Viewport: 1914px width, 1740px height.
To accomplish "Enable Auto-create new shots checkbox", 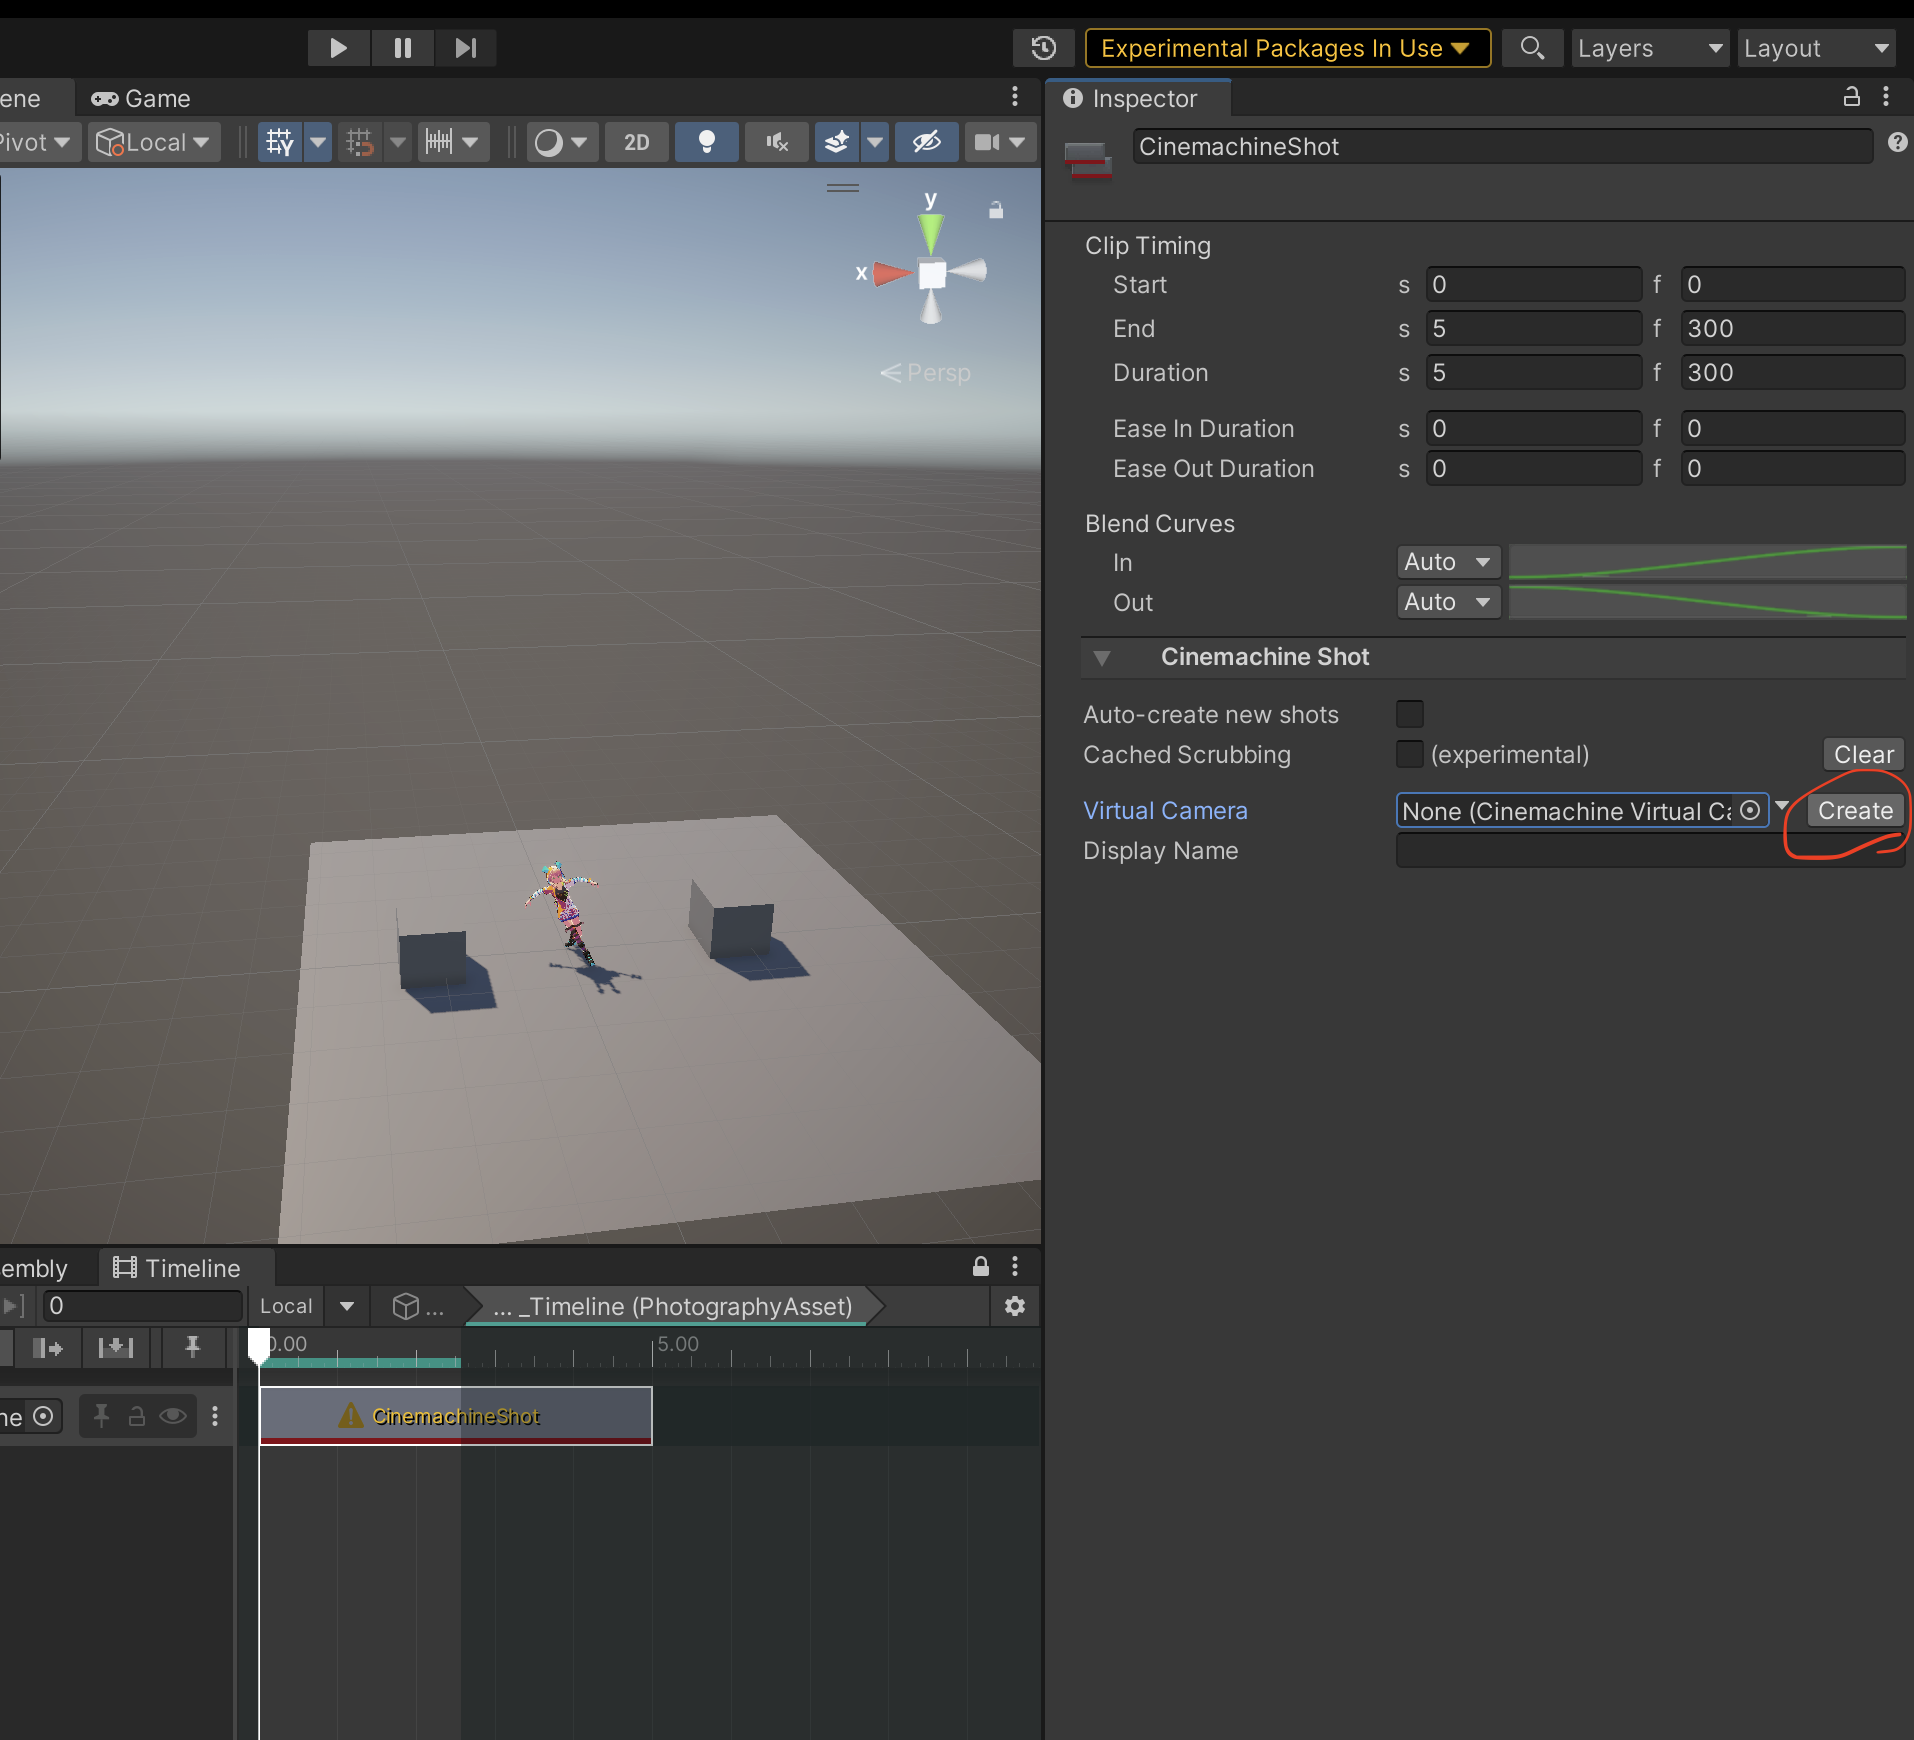I will (x=1410, y=714).
